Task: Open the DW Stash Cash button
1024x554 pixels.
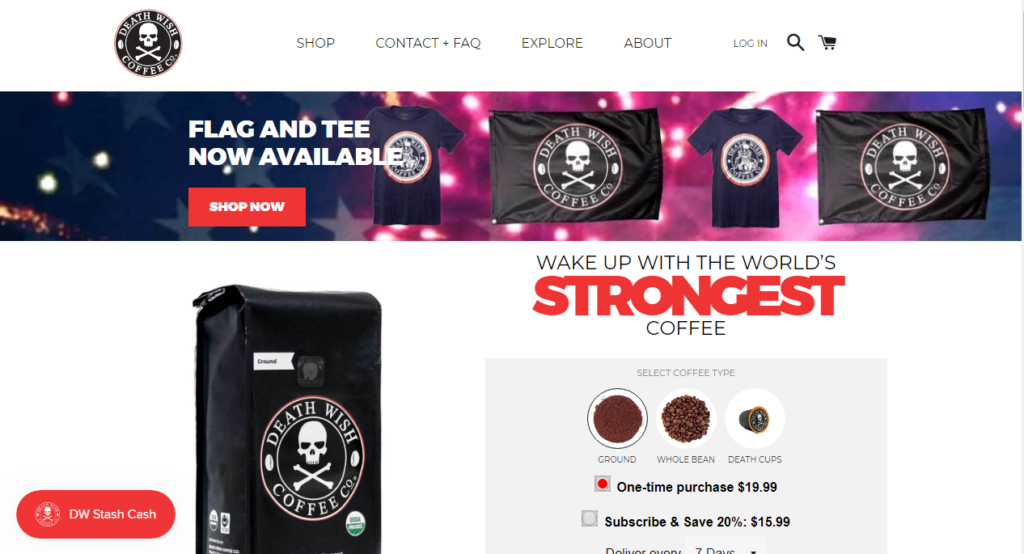Action: 96,514
